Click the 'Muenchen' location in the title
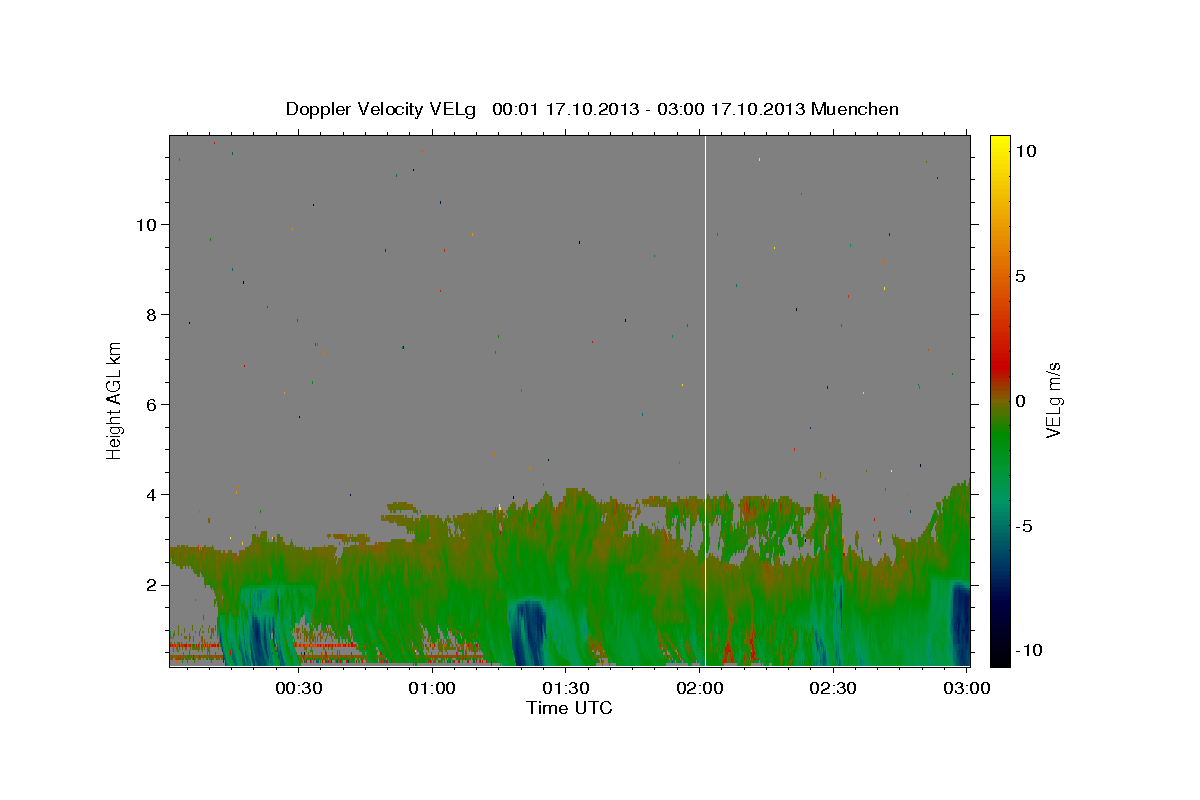Viewport: 1200px width, 800px height. [855, 109]
